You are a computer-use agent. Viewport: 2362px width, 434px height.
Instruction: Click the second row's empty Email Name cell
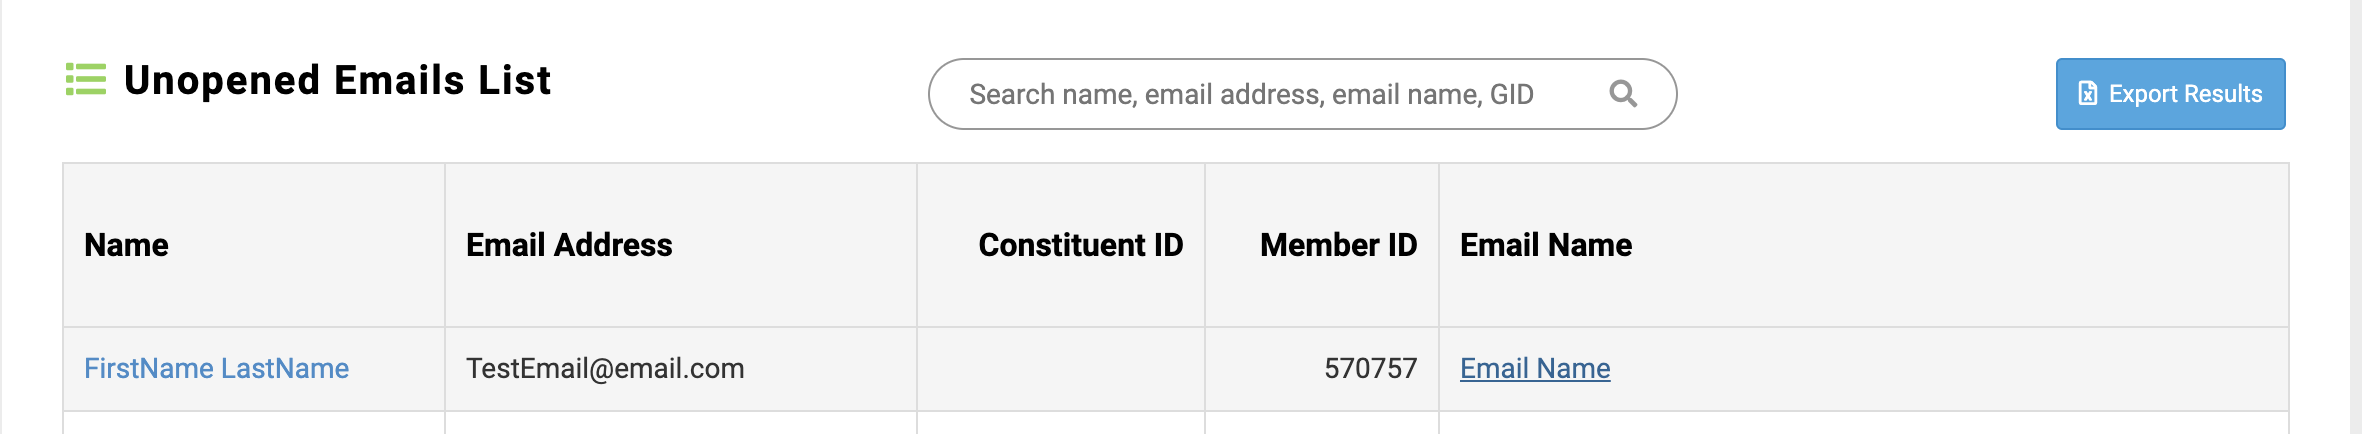[x=1863, y=423]
